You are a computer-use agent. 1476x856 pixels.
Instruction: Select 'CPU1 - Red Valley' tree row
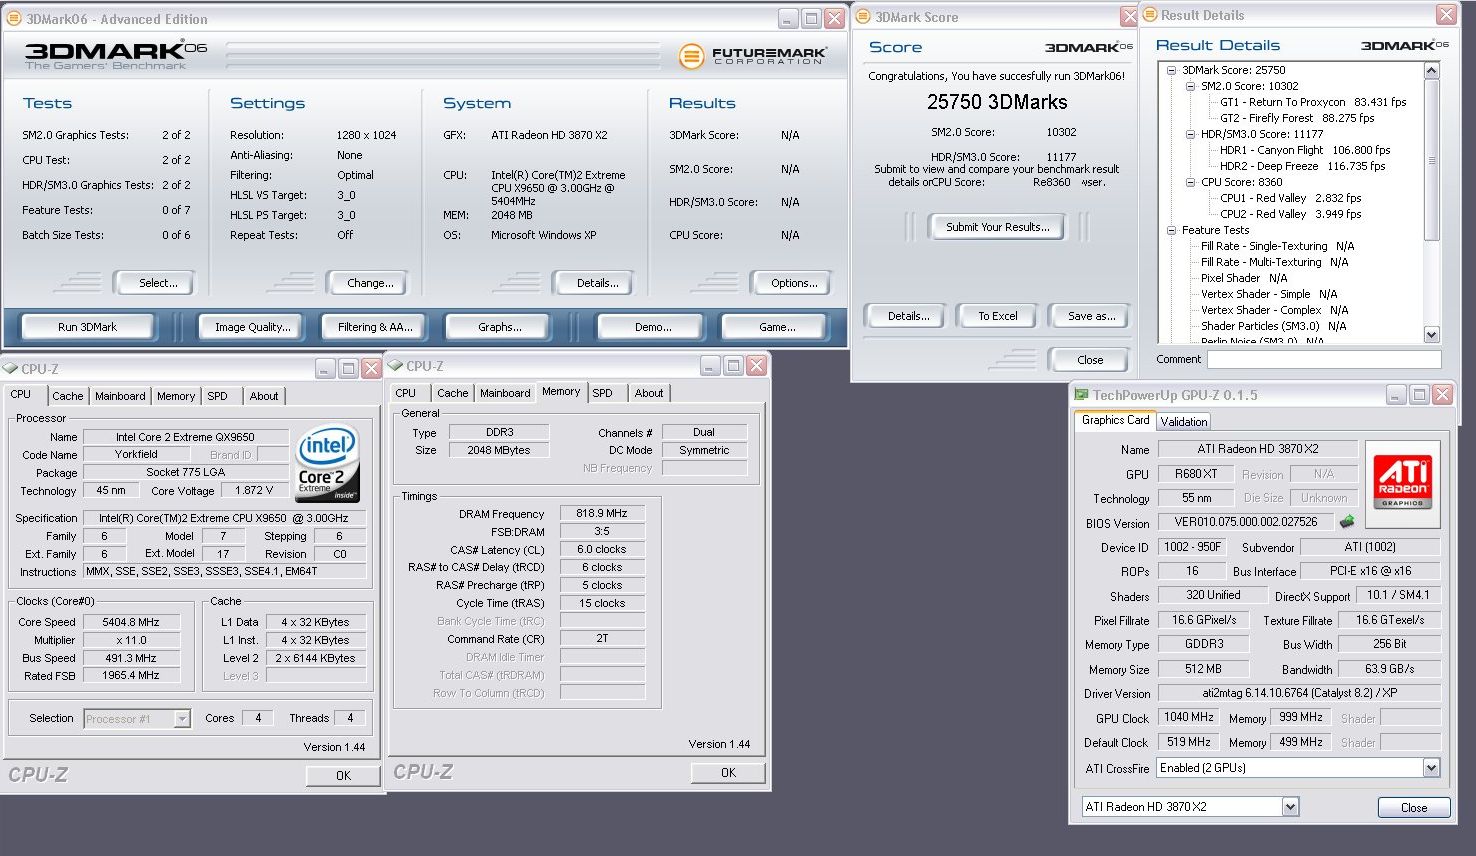click(x=1290, y=198)
